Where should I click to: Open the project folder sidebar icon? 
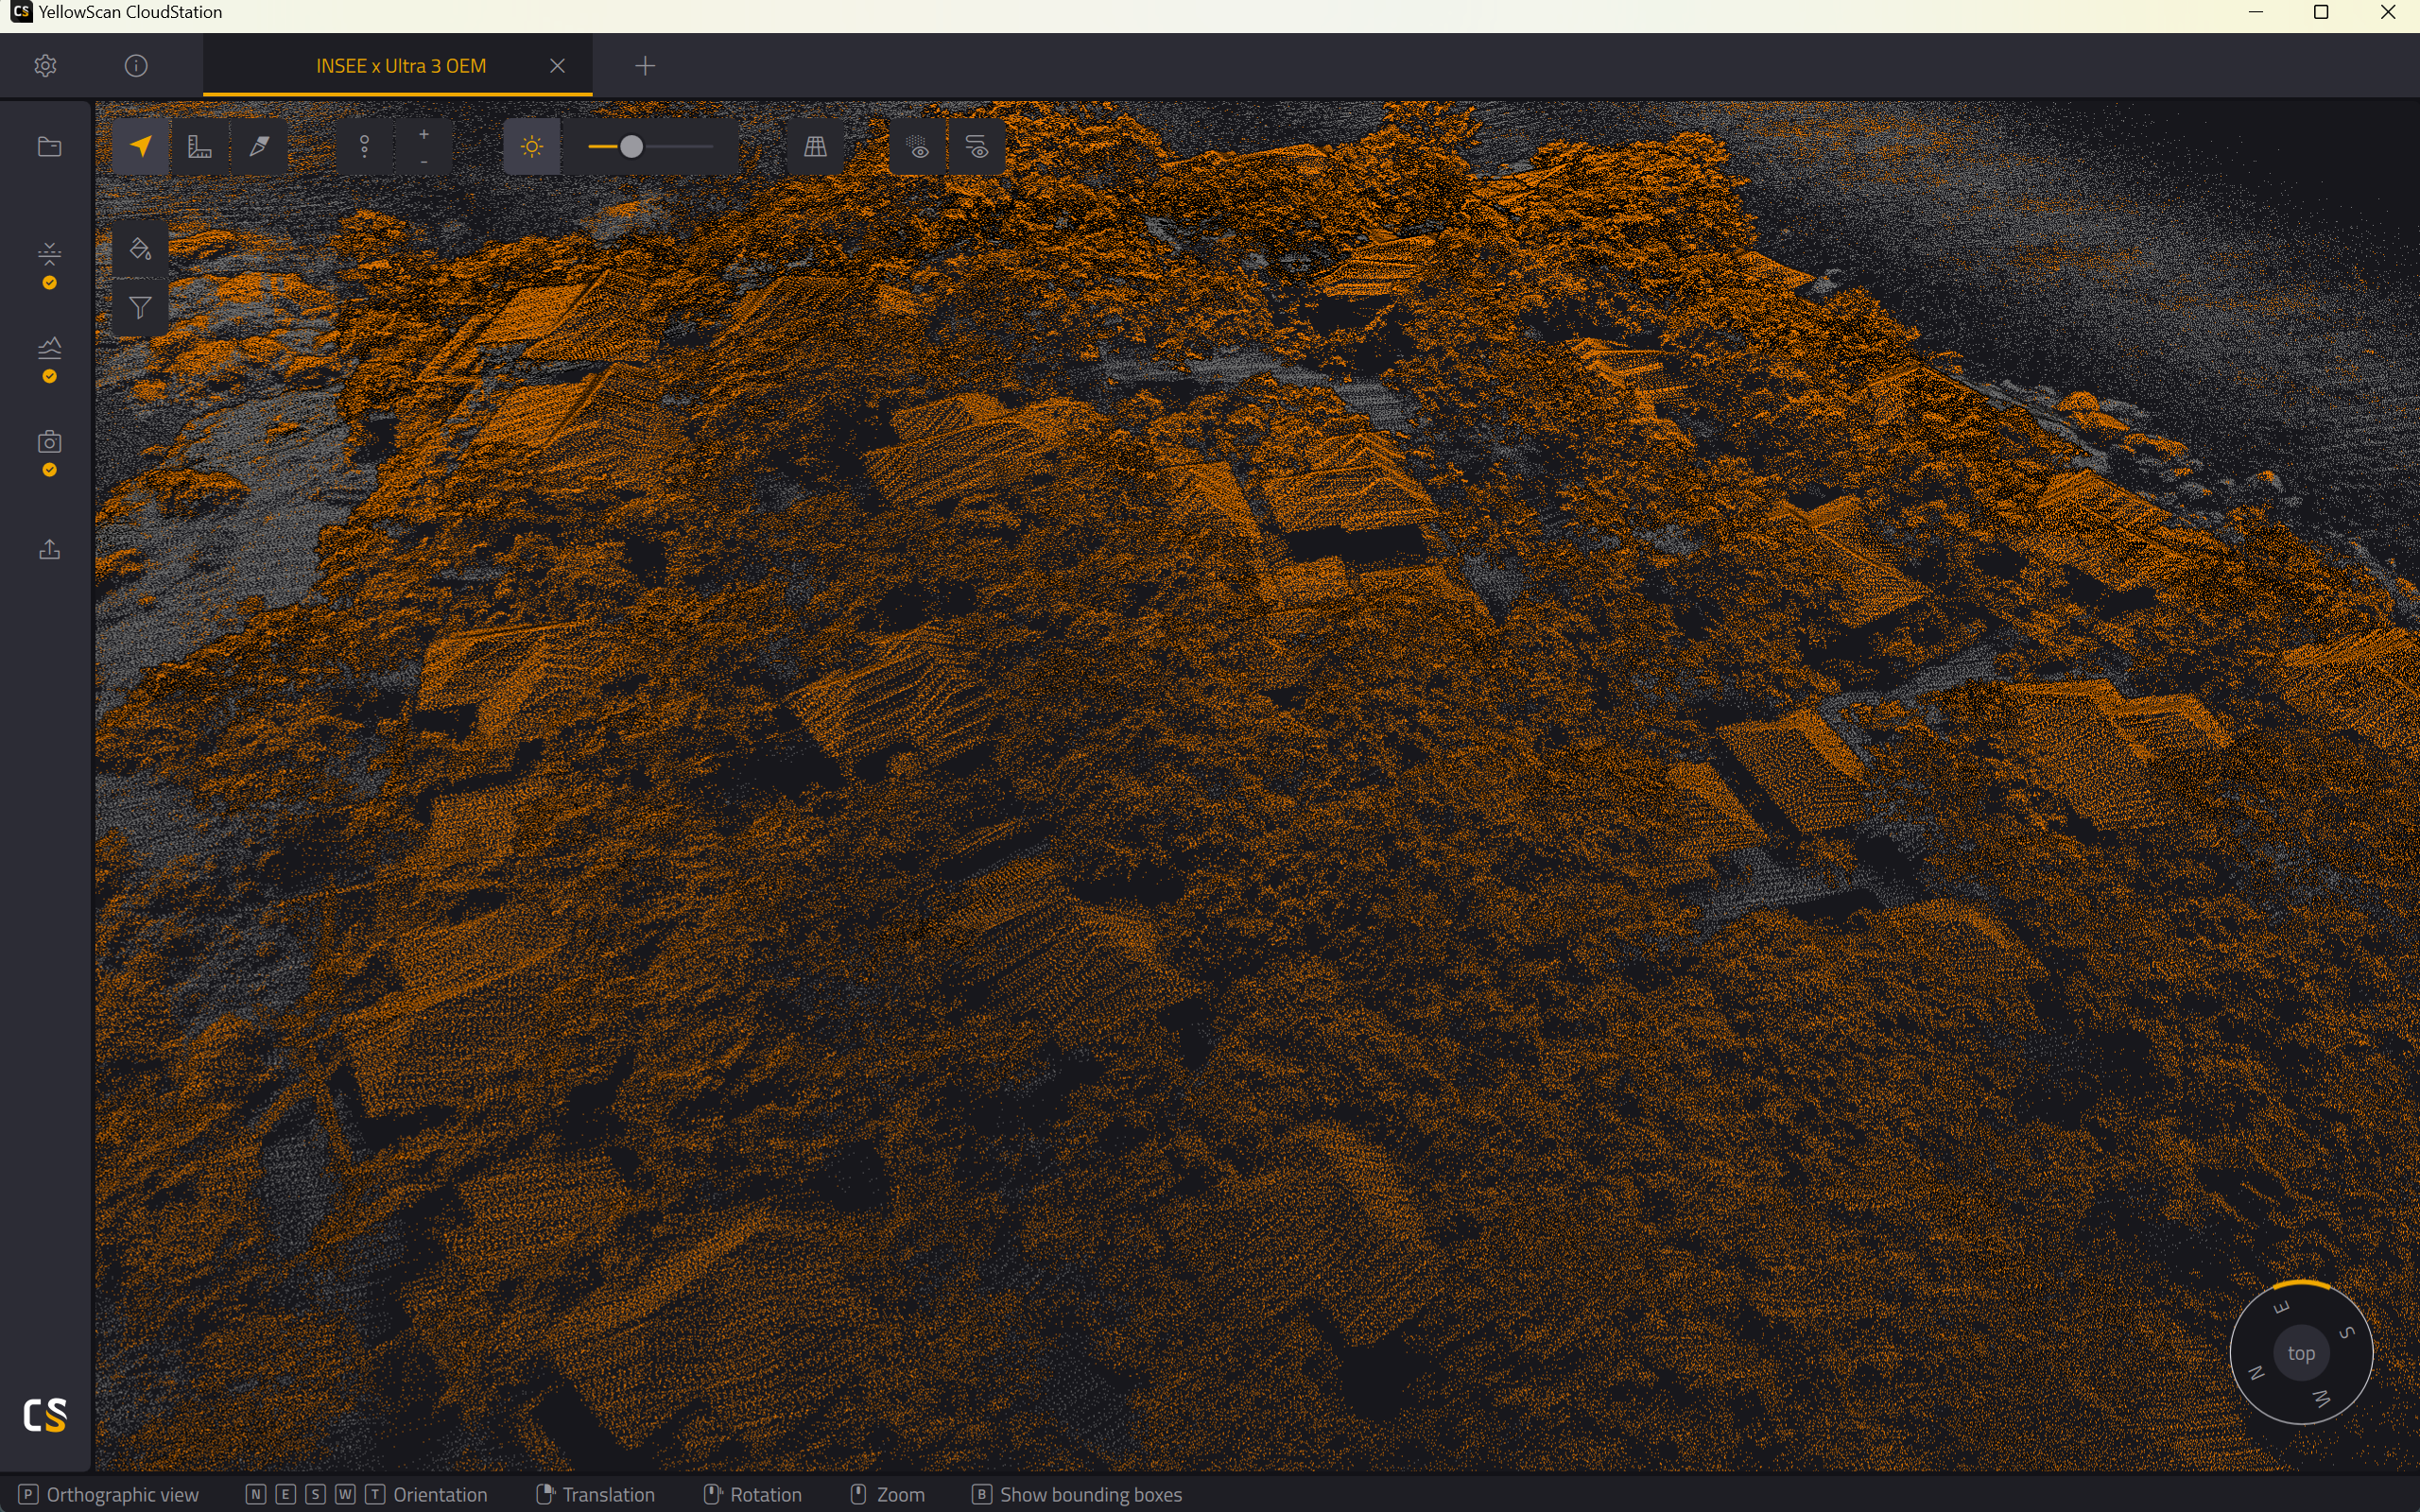[49, 147]
